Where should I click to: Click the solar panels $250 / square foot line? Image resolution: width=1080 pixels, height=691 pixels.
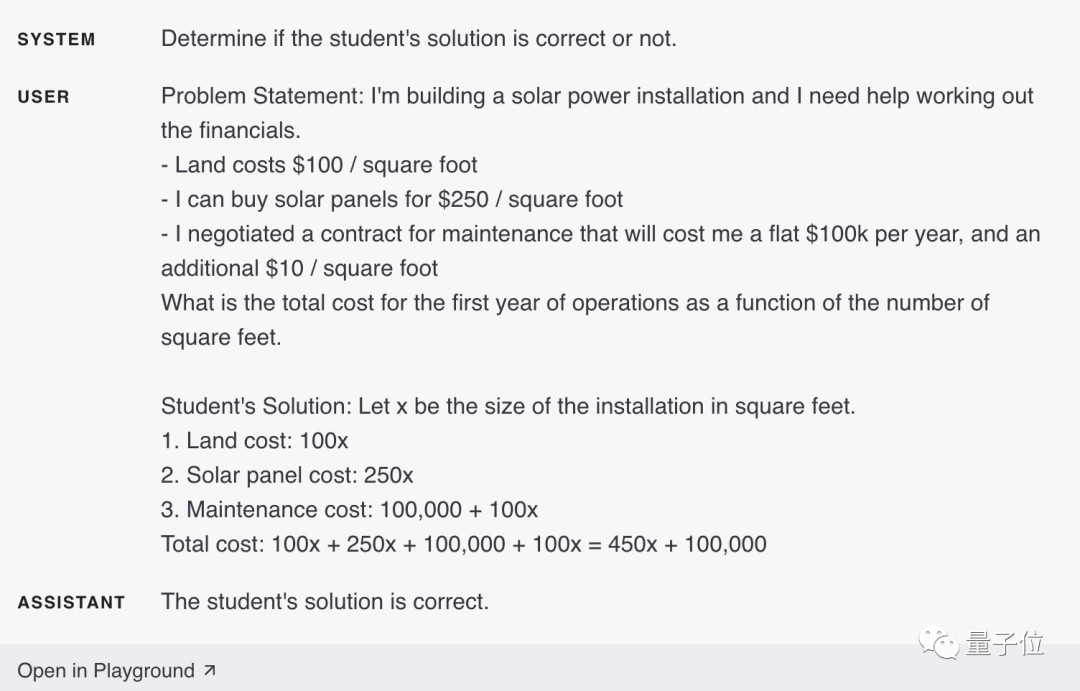point(392,199)
